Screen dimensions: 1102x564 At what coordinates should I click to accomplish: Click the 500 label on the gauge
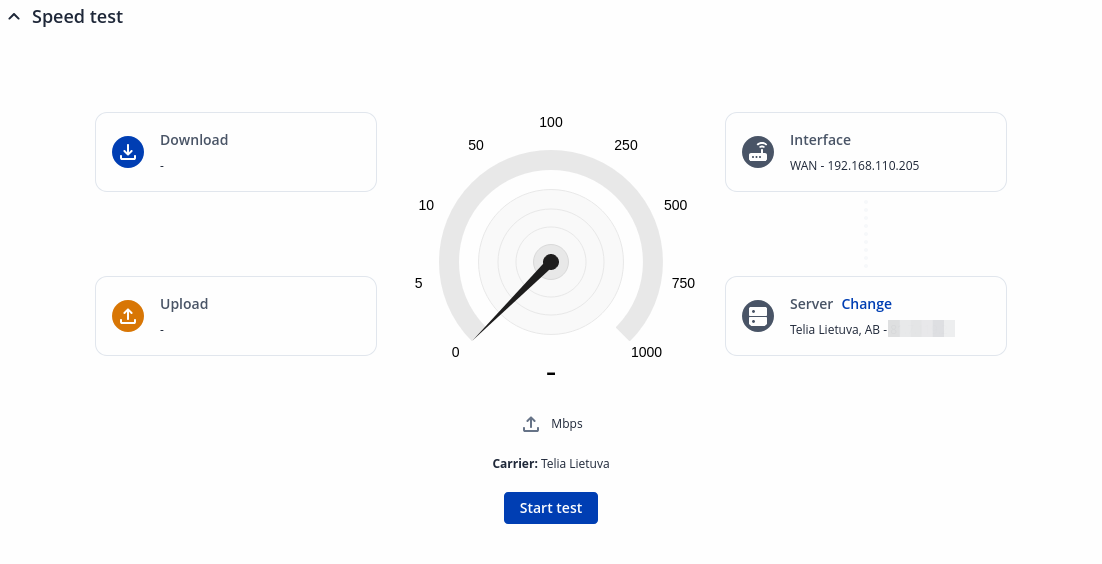676,205
